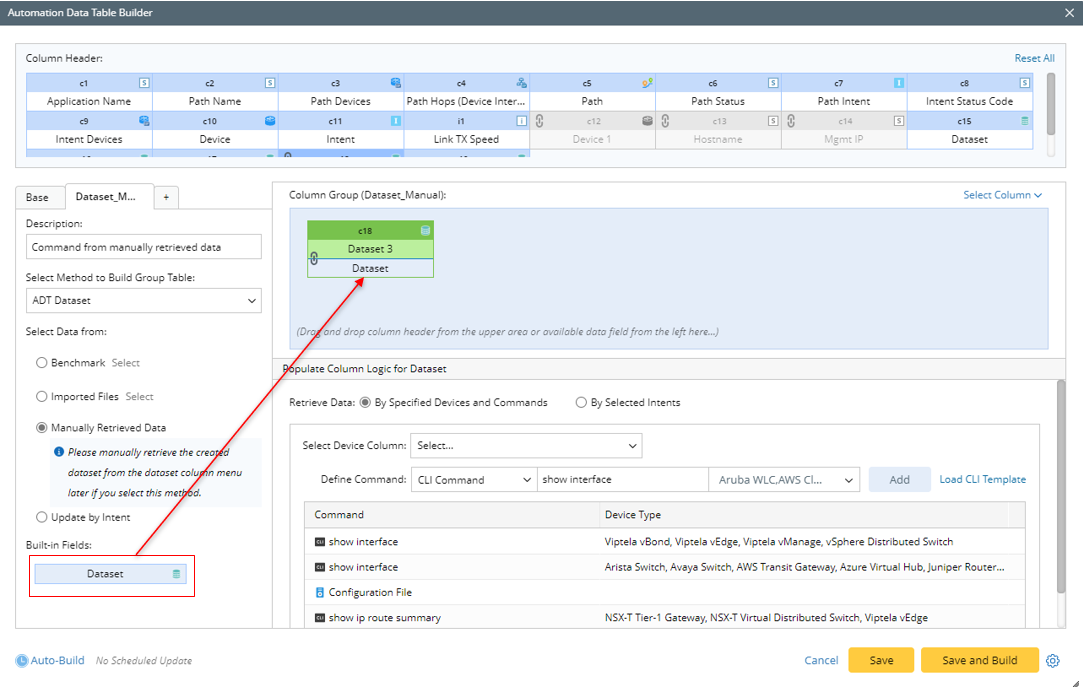Viewport: 1083px width, 692px height.
Task: Open the CLI Command type dropdown
Action: coord(474,480)
